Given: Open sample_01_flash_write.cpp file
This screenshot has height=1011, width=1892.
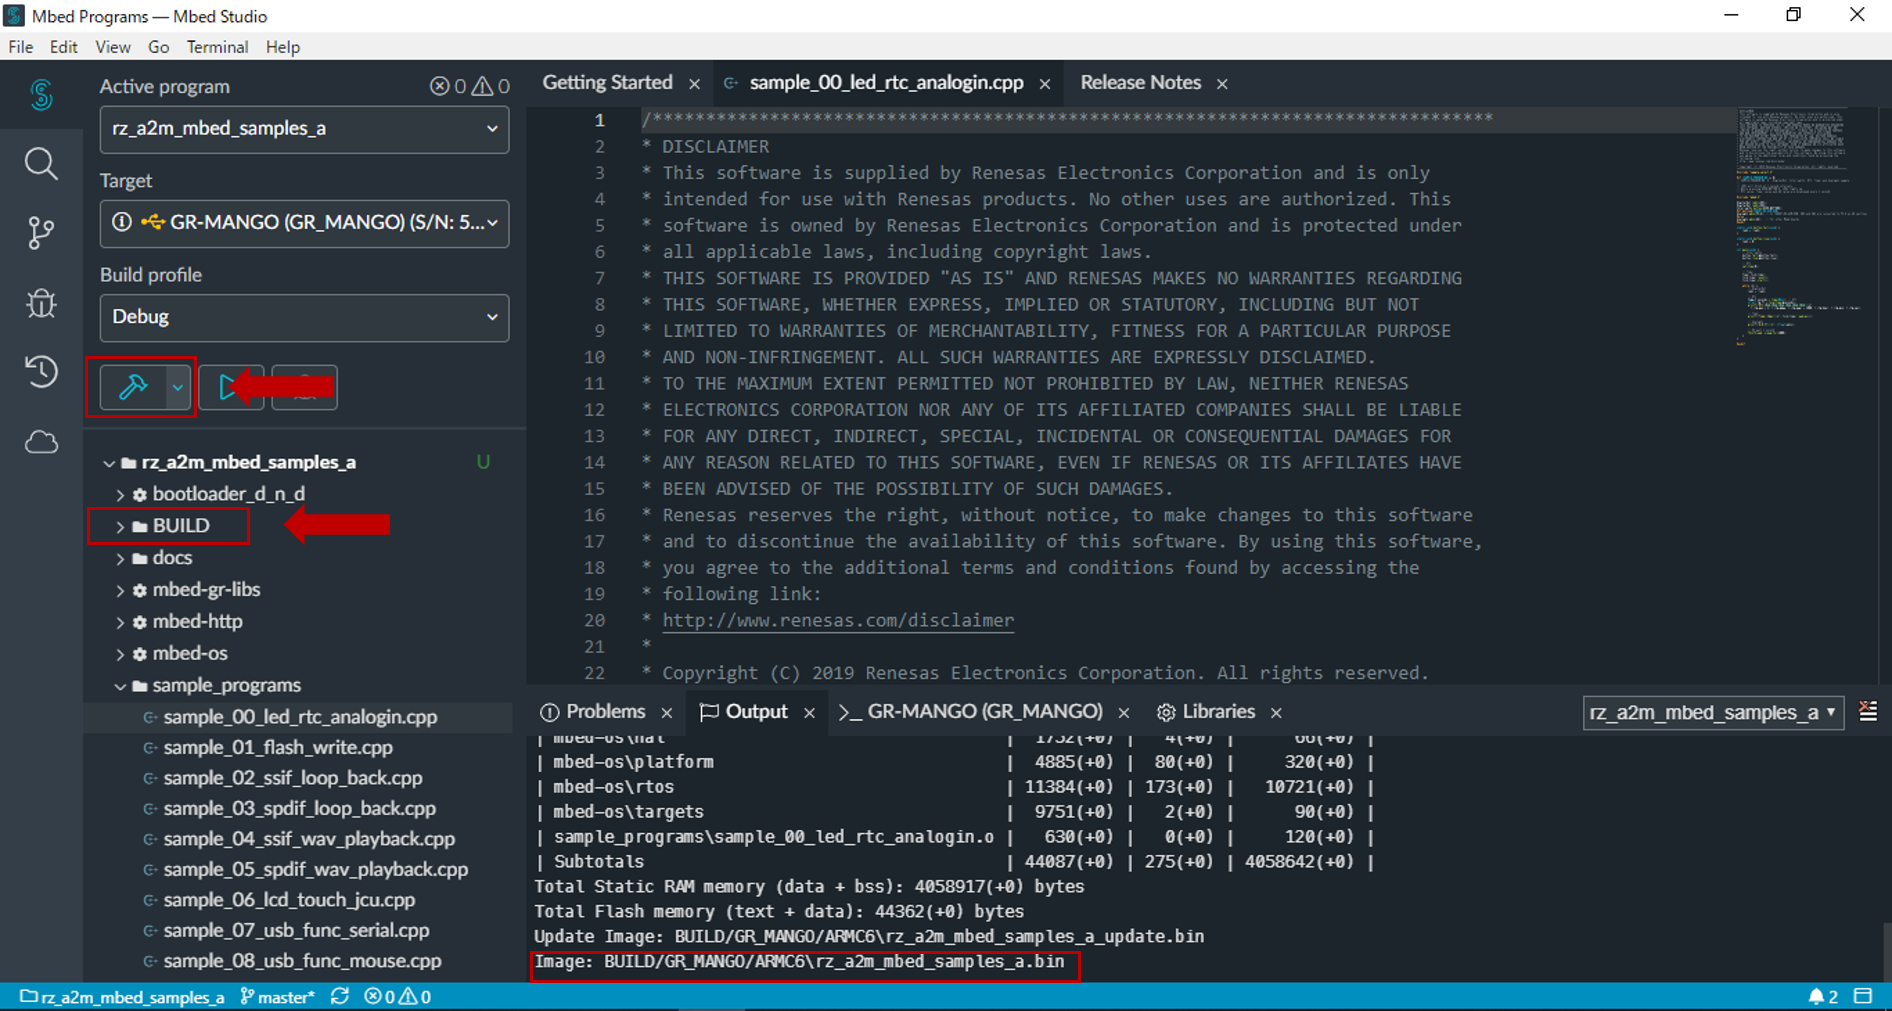Looking at the screenshot, I should 278,747.
